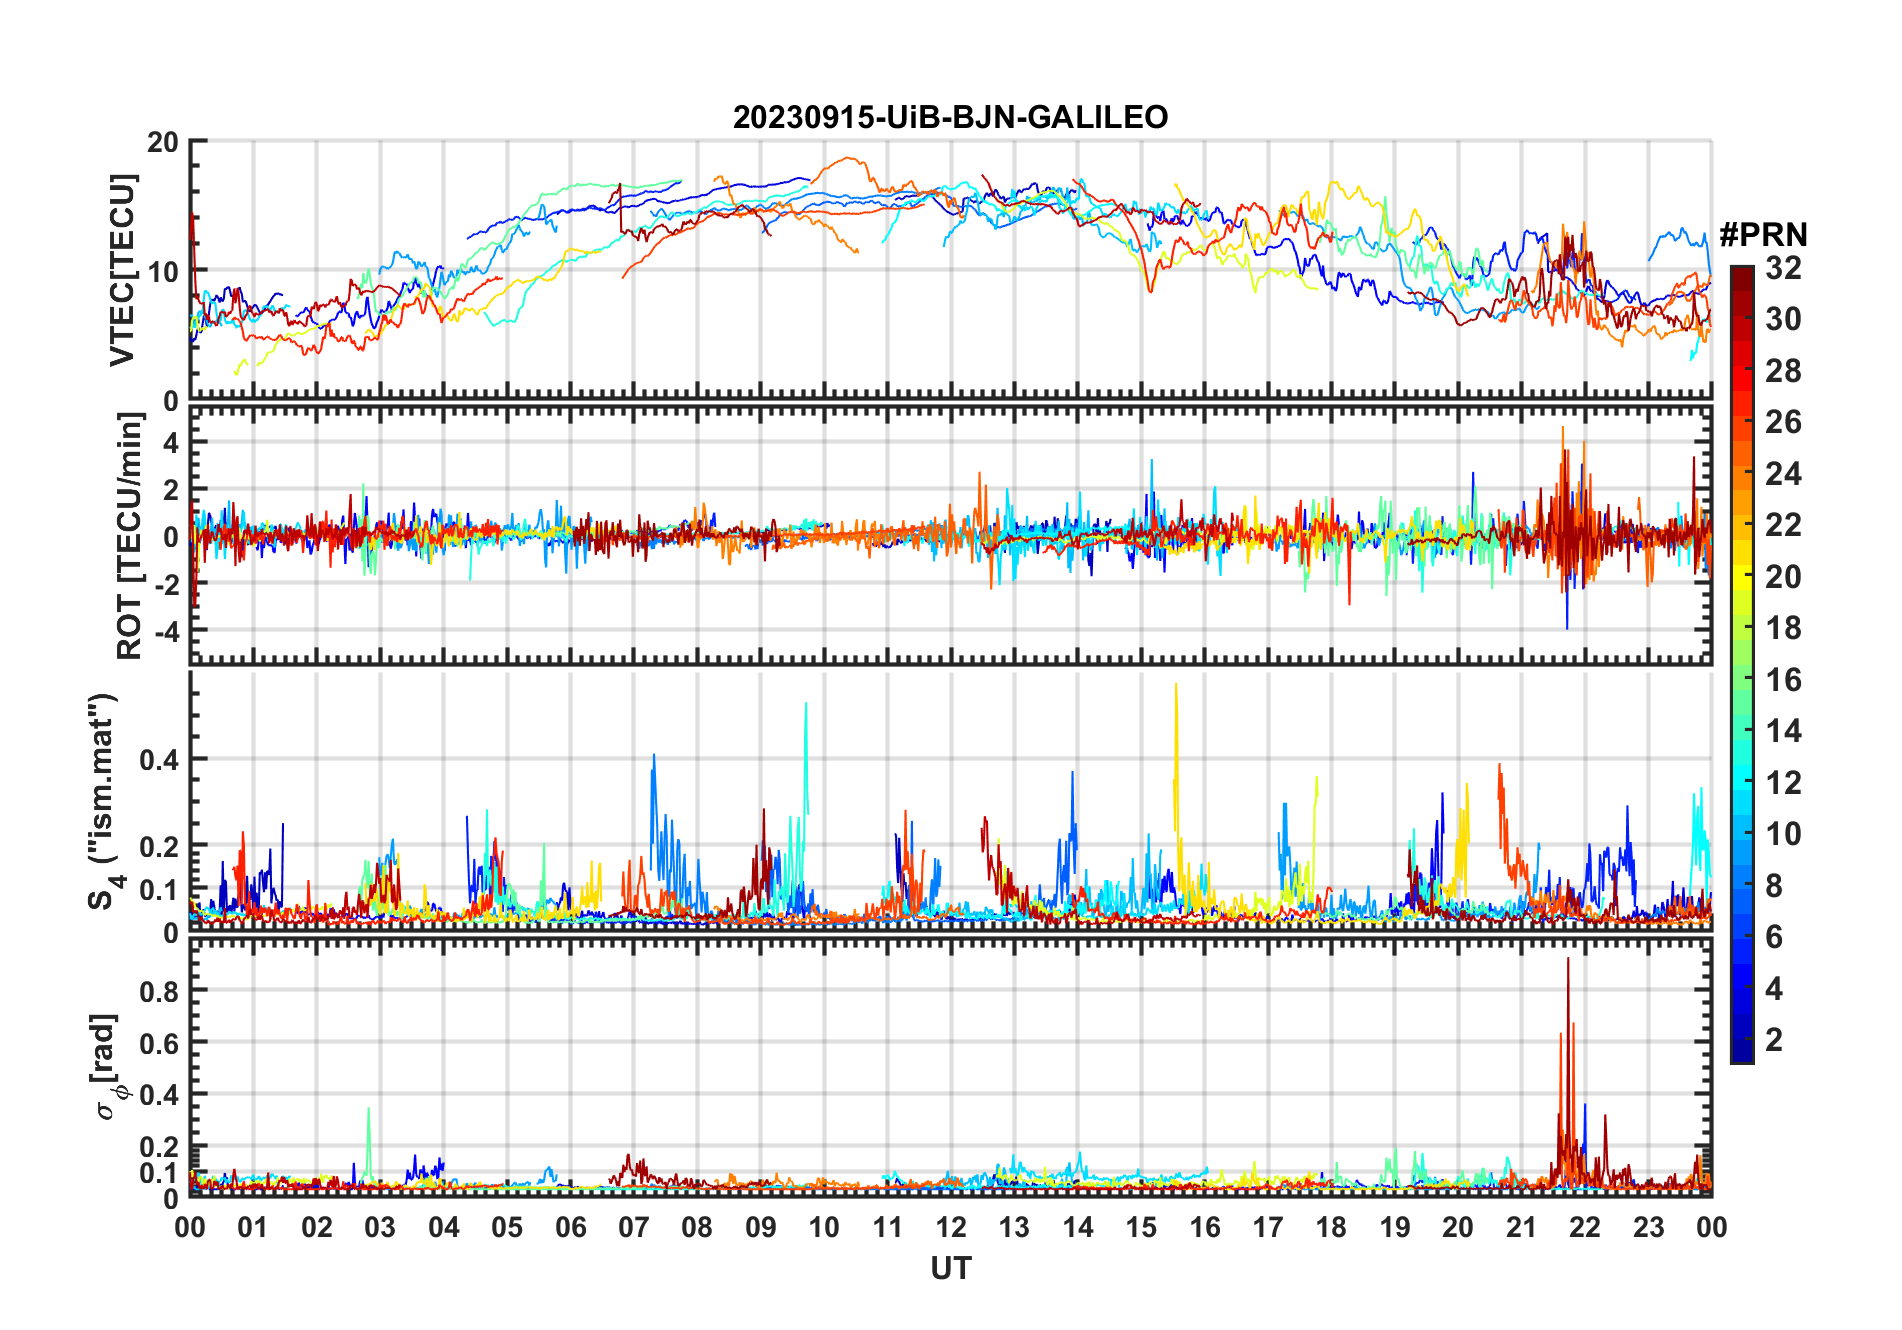Select UT axis tick label 15

pyautogui.click(x=1141, y=1228)
